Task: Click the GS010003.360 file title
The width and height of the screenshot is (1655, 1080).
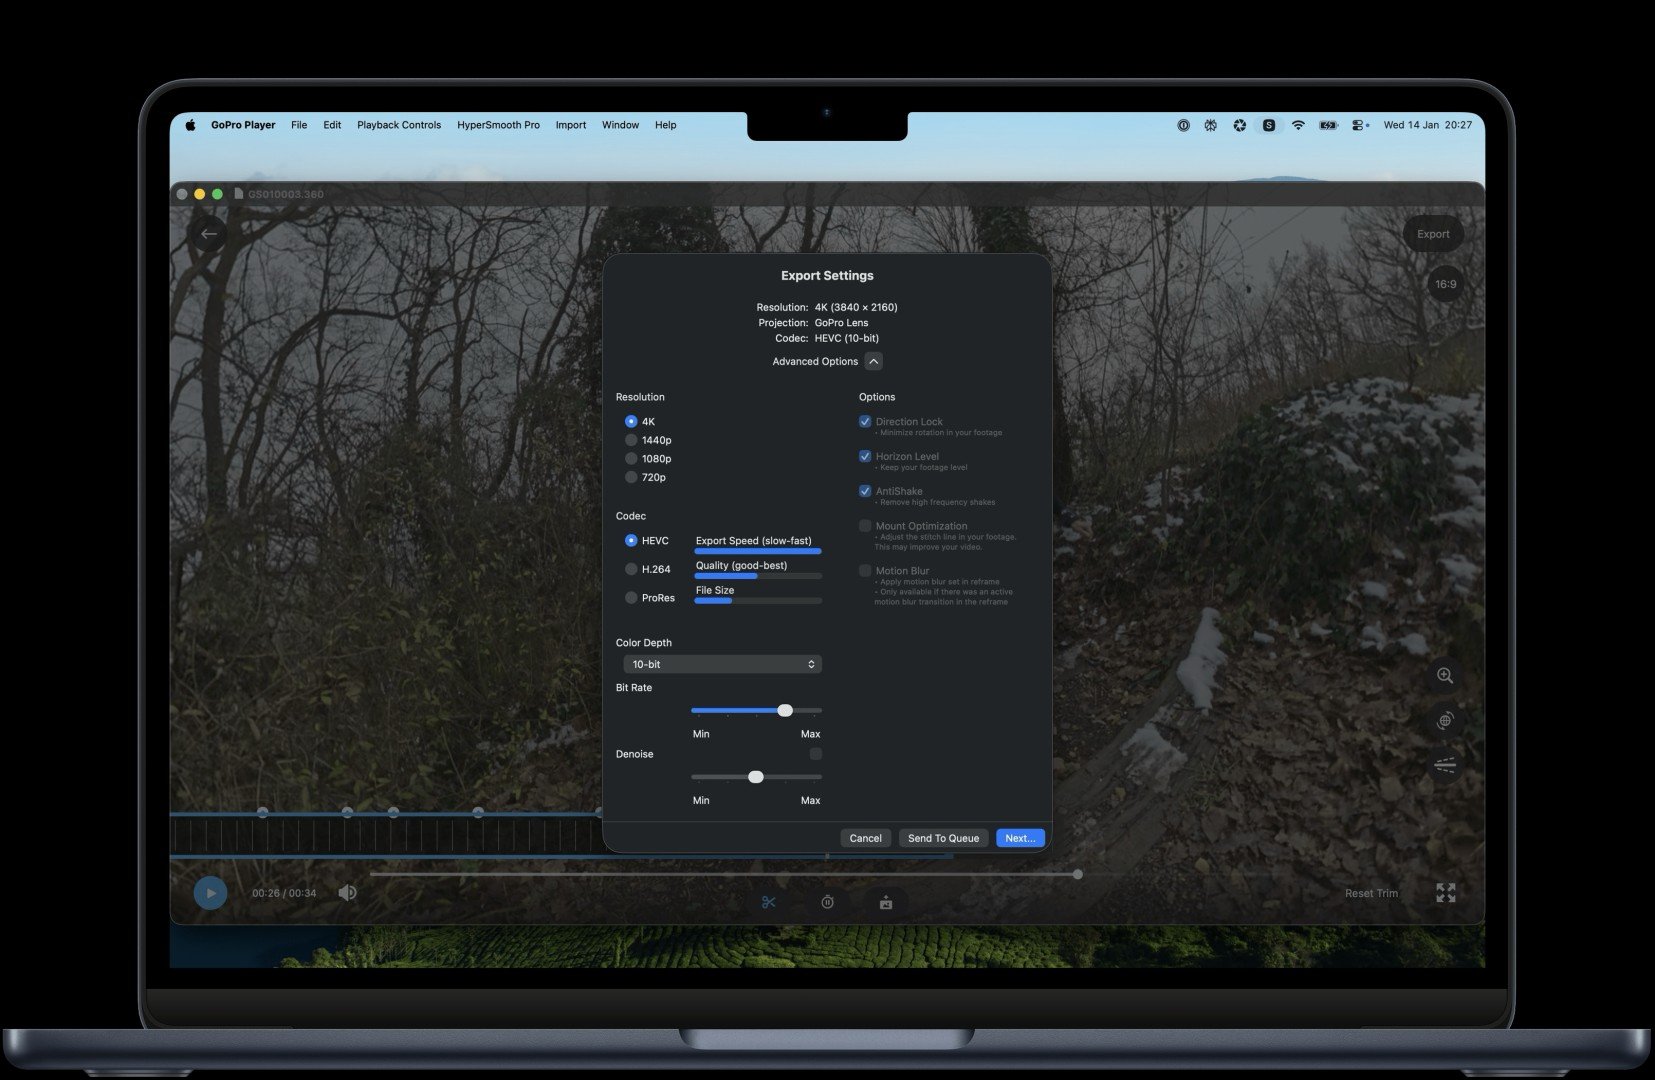Action: (x=286, y=194)
